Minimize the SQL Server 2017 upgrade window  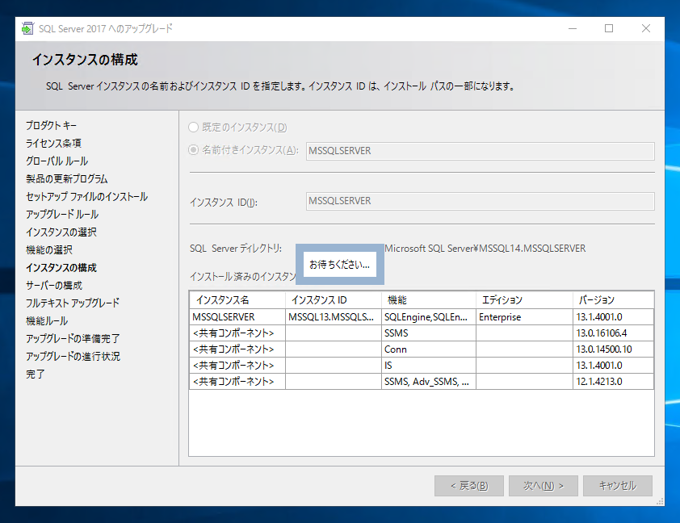click(x=572, y=29)
